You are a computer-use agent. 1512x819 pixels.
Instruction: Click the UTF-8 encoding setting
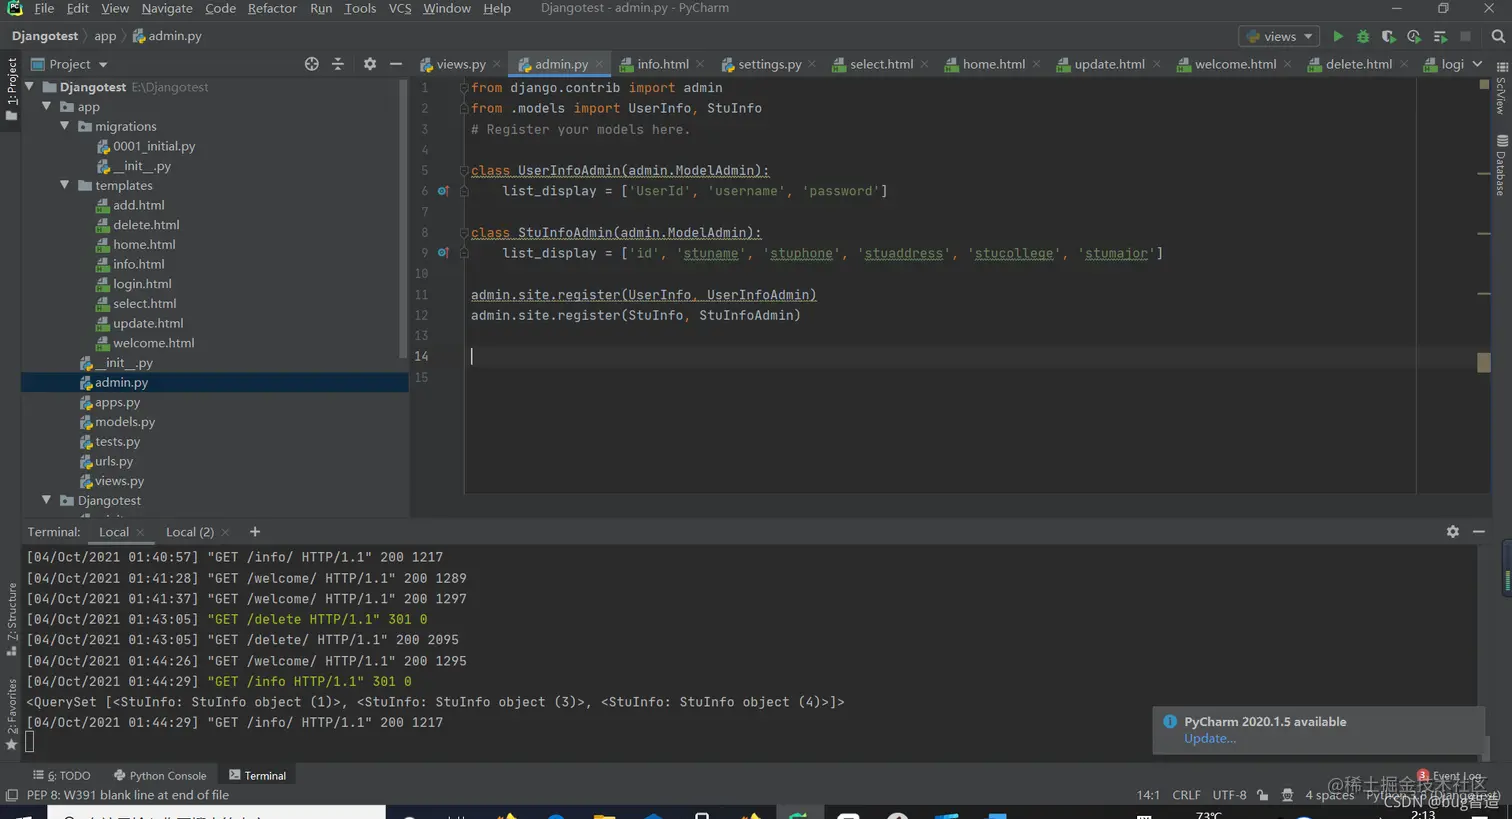tap(1229, 795)
